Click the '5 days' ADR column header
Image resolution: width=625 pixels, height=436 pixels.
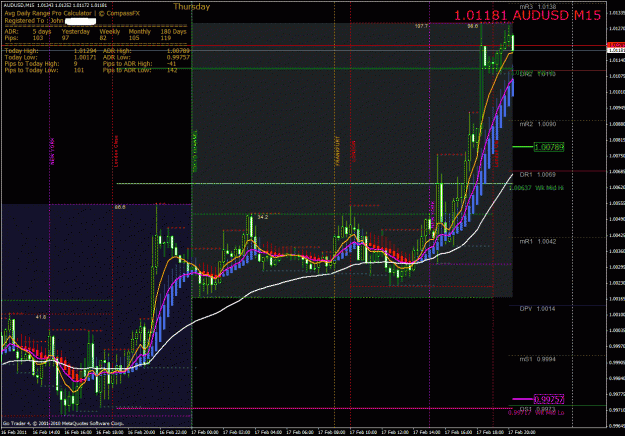[42, 31]
